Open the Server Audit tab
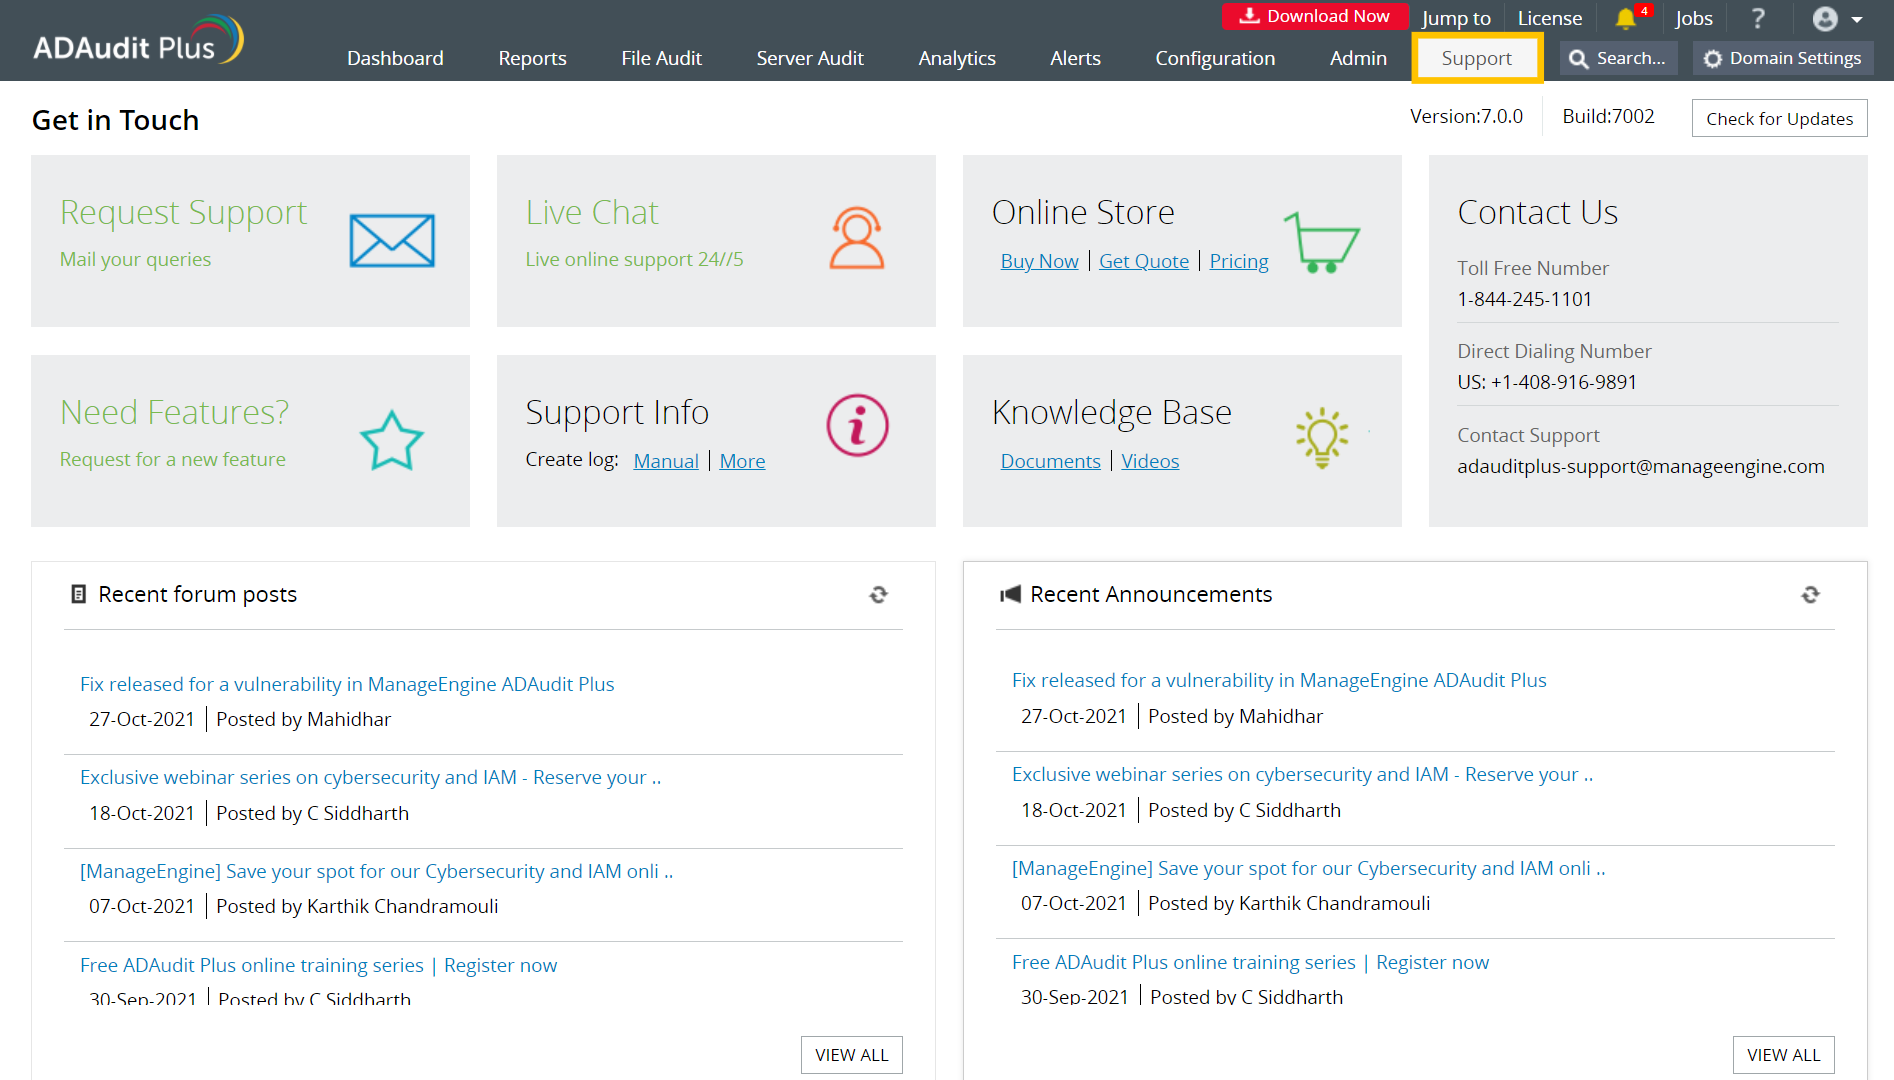 tap(810, 58)
